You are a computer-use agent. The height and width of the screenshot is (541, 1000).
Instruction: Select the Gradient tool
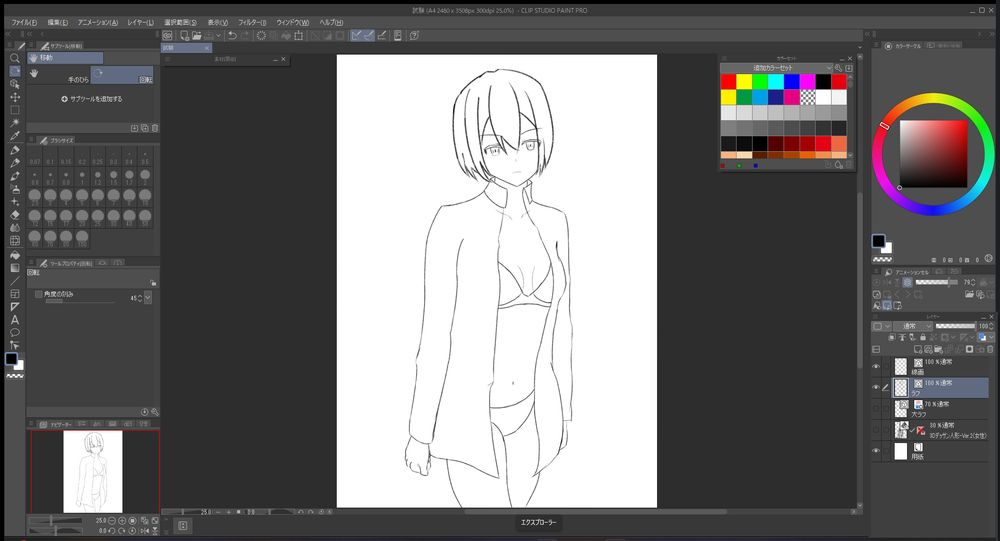tap(15, 268)
